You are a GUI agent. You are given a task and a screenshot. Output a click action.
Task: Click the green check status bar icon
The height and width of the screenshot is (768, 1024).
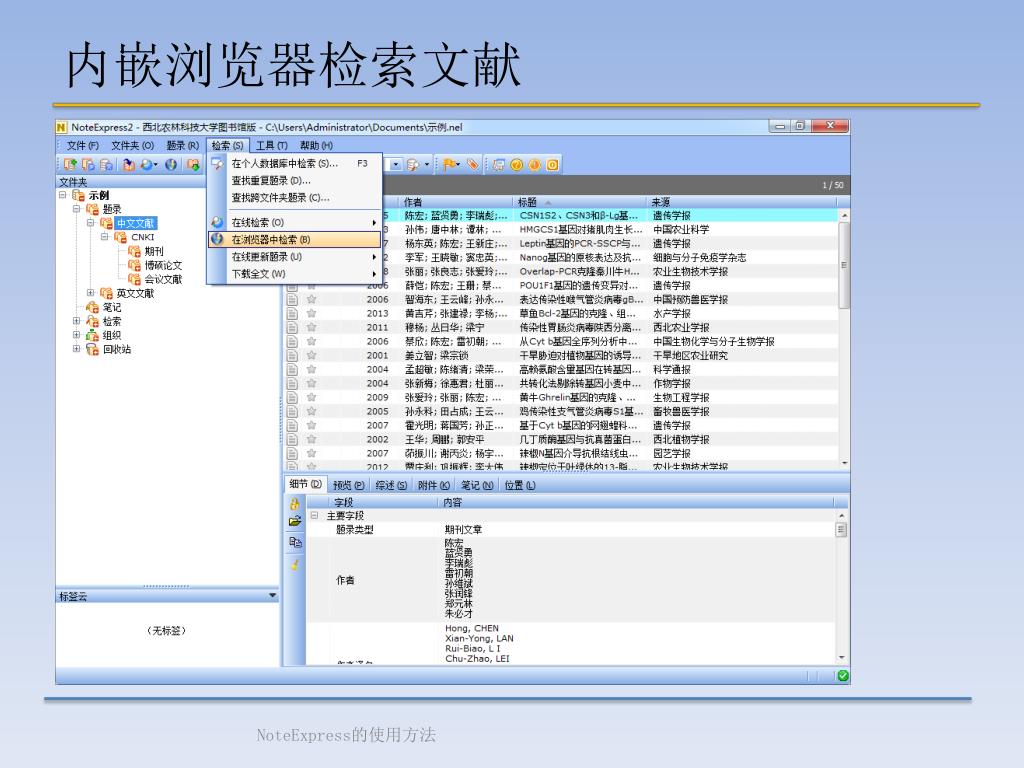pos(843,676)
